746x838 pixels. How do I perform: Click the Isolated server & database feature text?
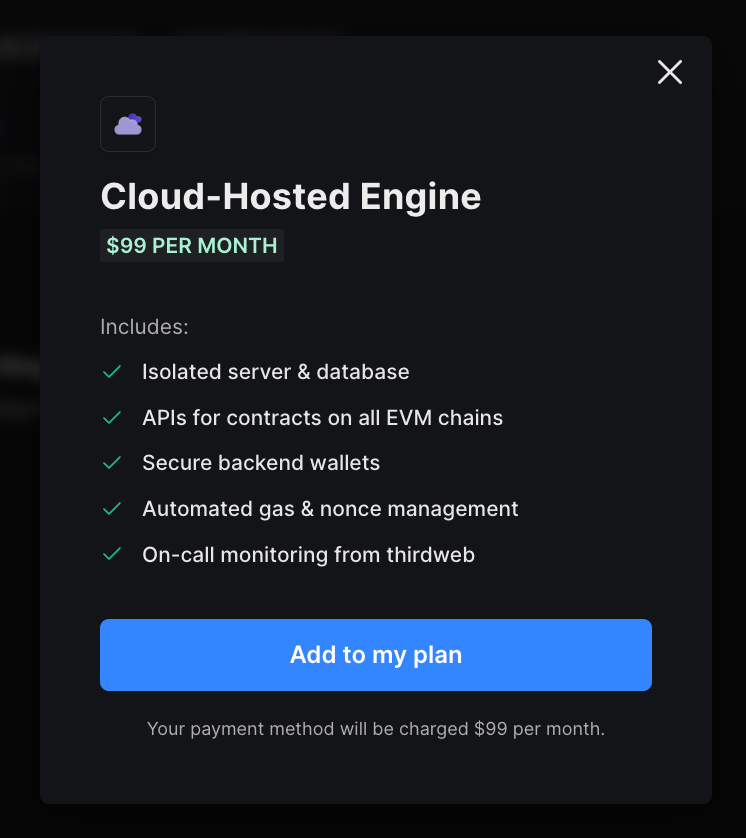pyautogui.click(x=276, y=371)
